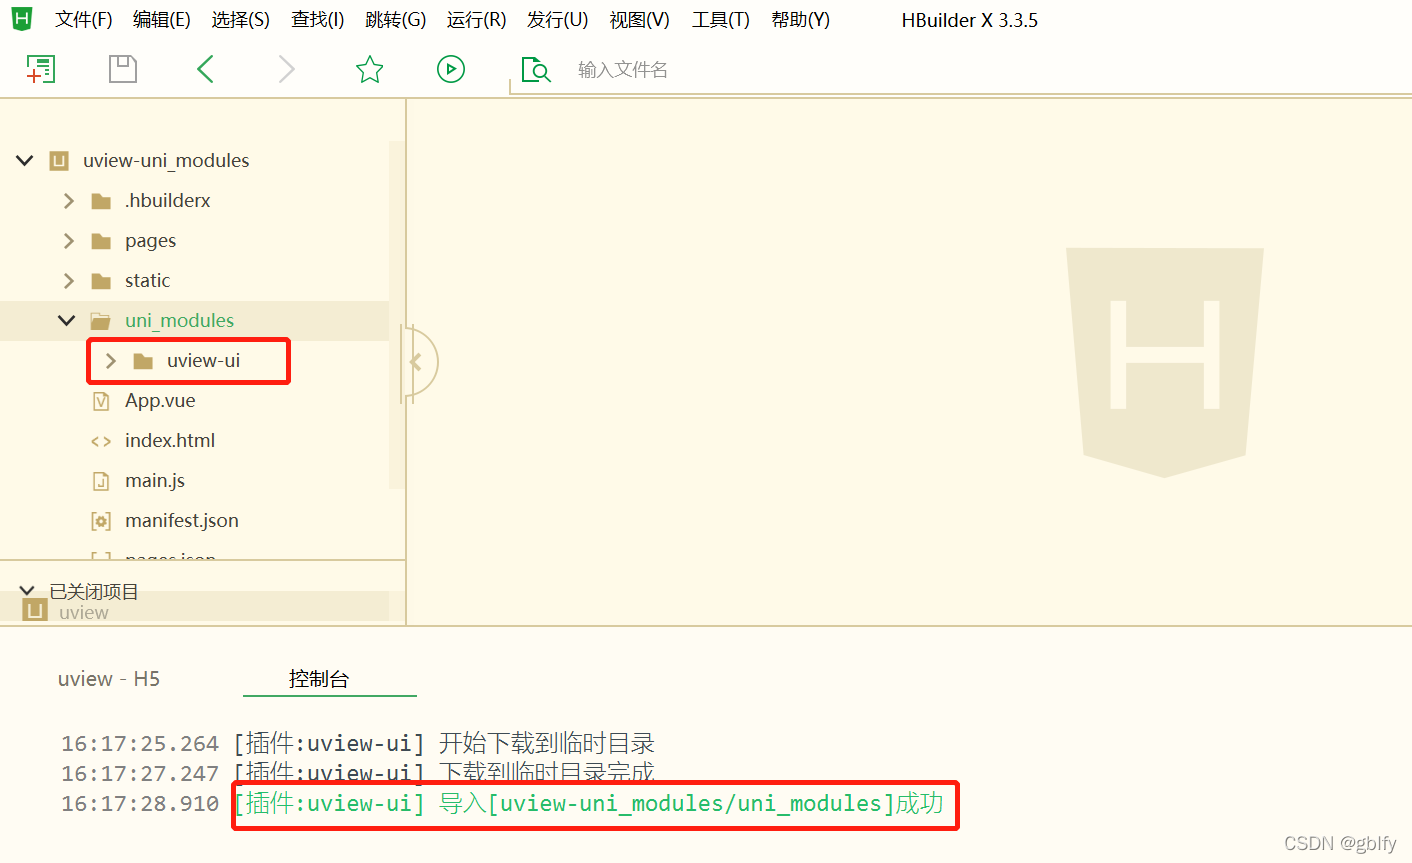The height and width of the screenshot is (863, 1412).
Task: Open the 工具(T) menu
Action: [721, 20]
